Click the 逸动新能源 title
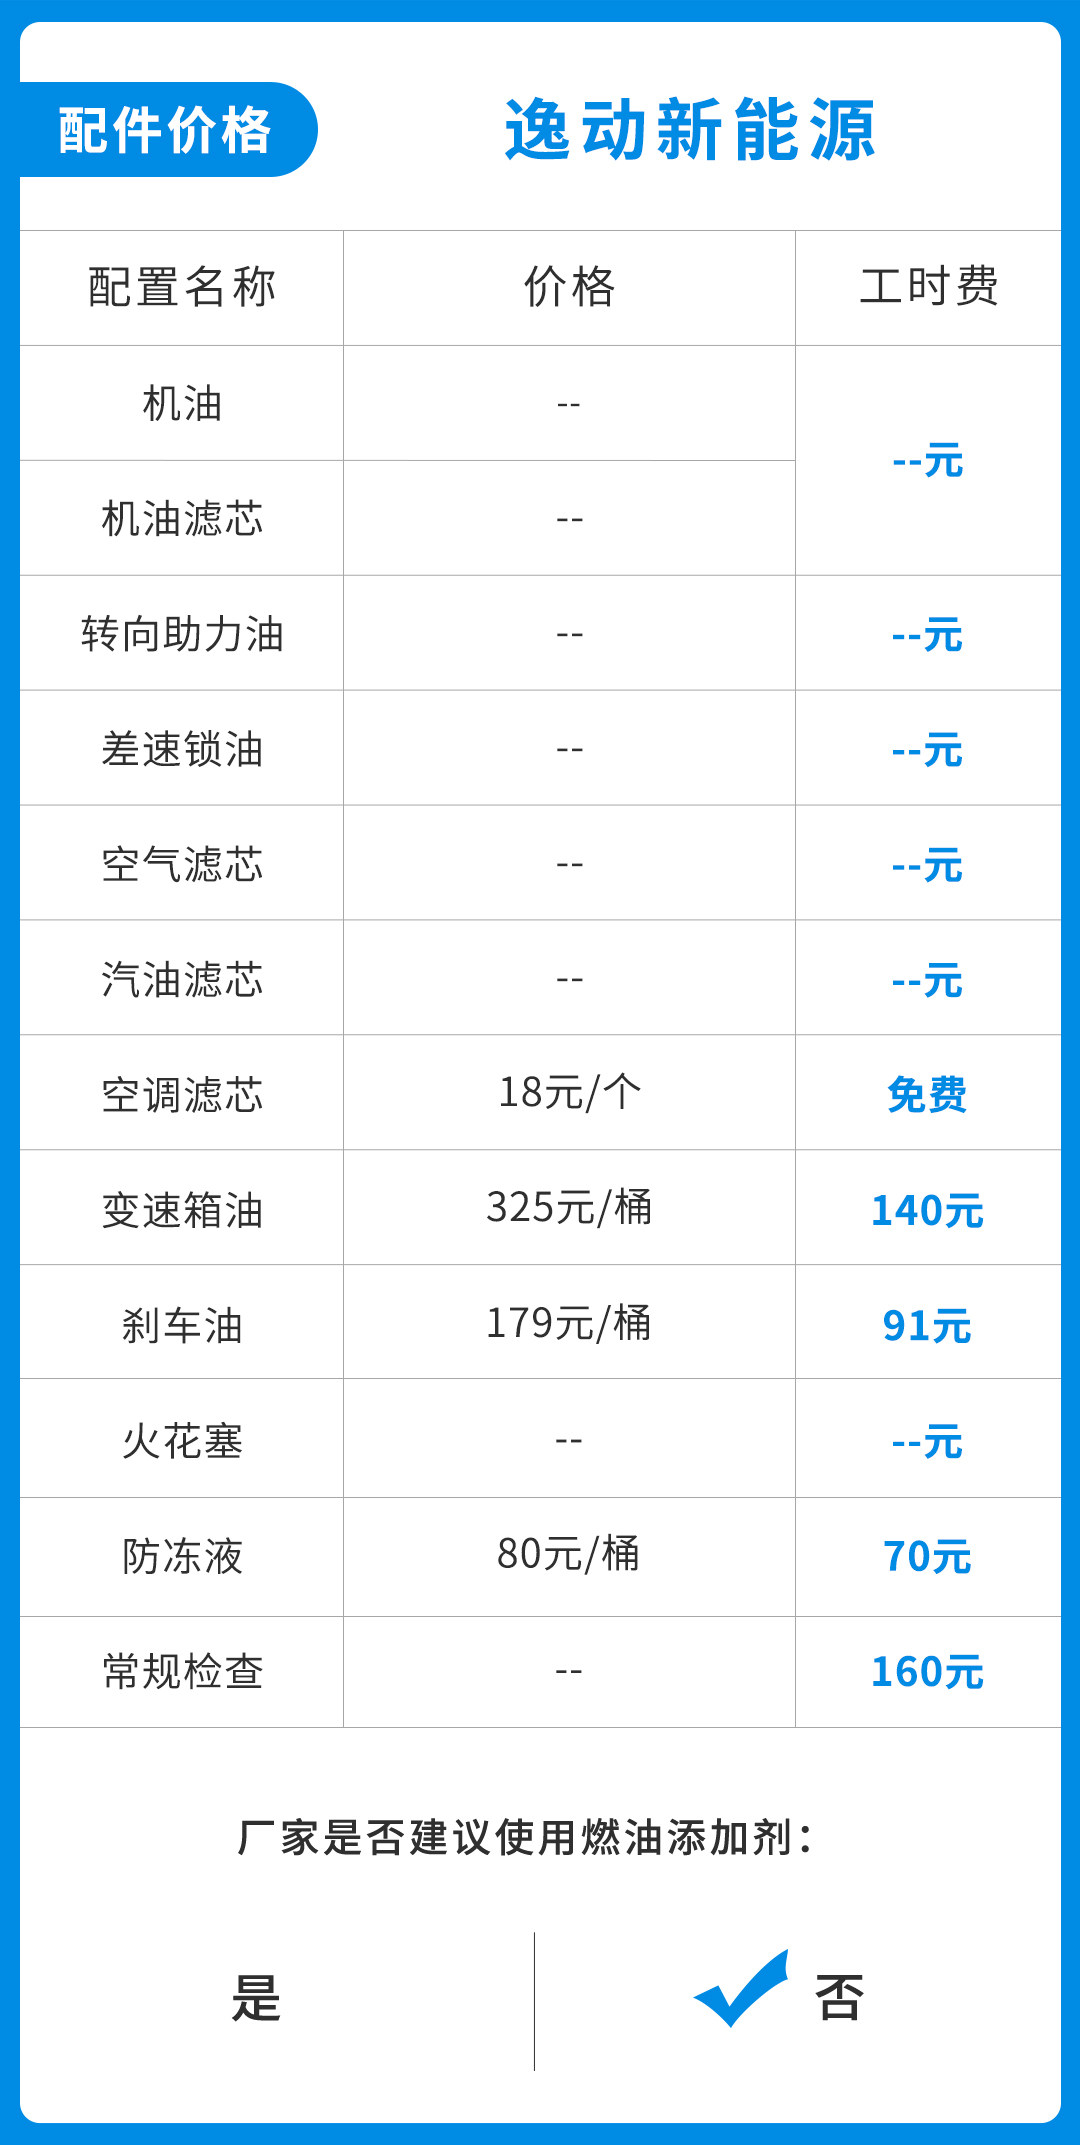Viewport: 1080px width, 2145px height. [690, 130]
